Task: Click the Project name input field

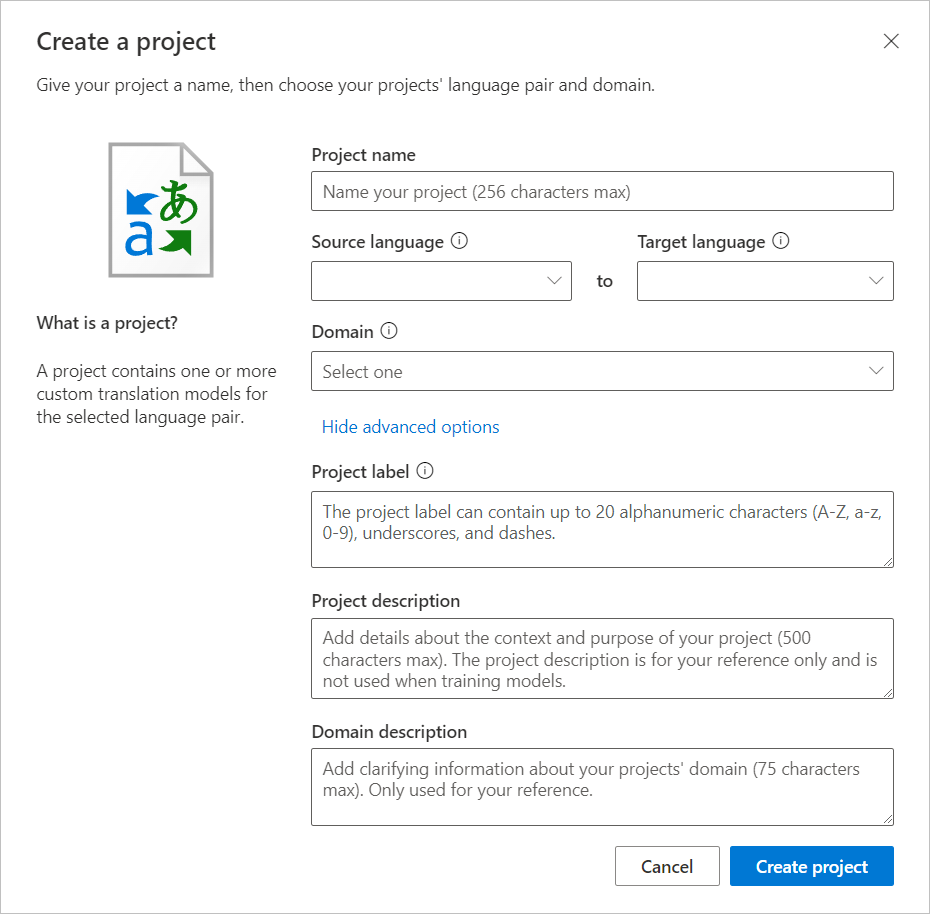Action: [602, 191]
